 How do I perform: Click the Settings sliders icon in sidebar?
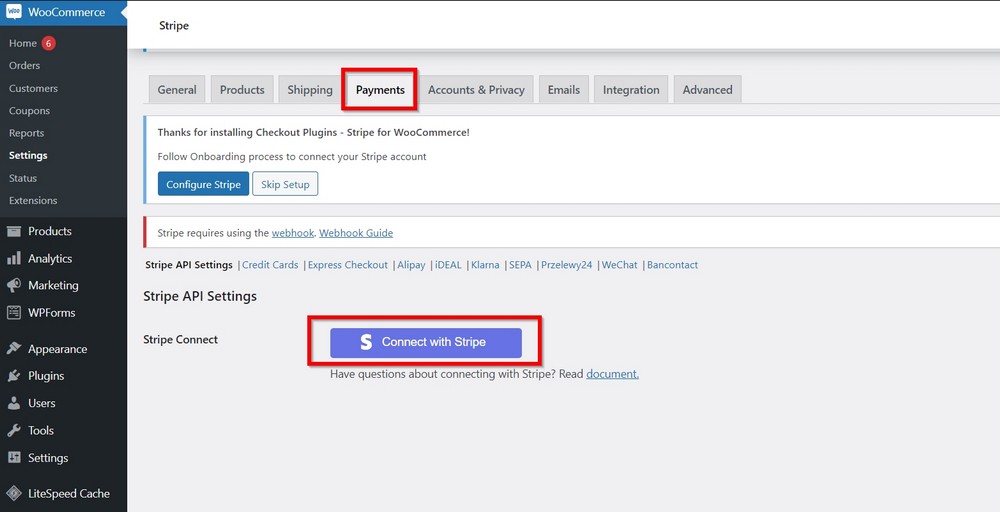(x=13, y=458)
